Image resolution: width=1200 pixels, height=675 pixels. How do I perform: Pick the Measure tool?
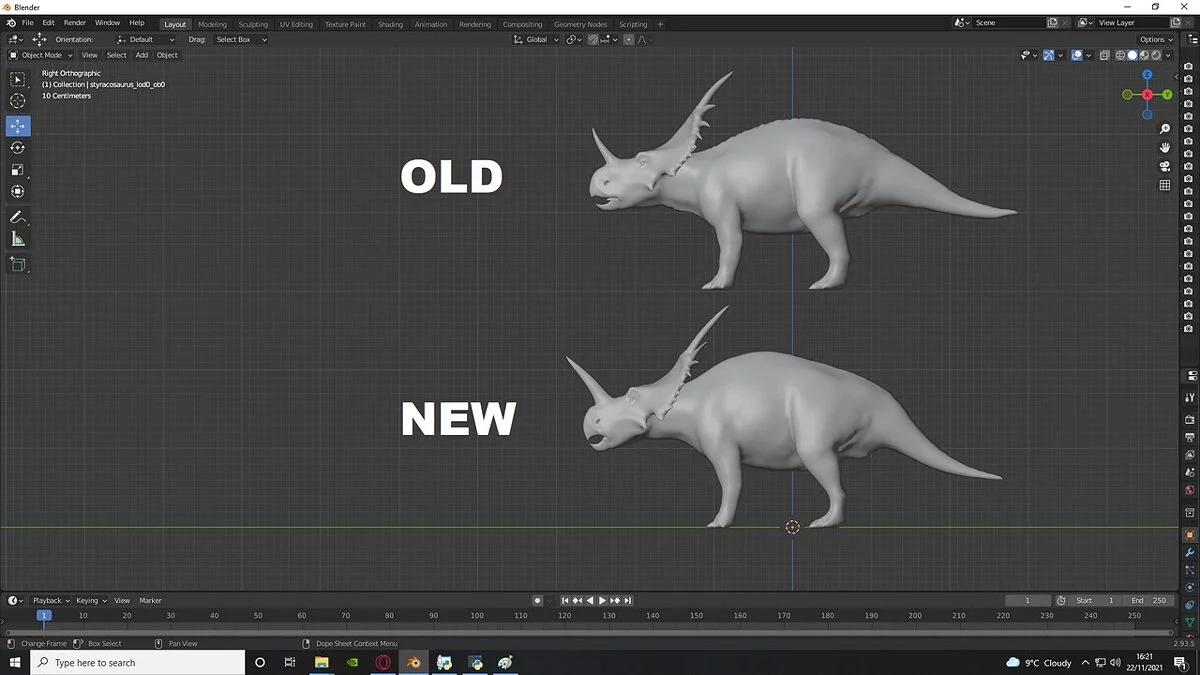pyautogui.click(x=18, y=239)
